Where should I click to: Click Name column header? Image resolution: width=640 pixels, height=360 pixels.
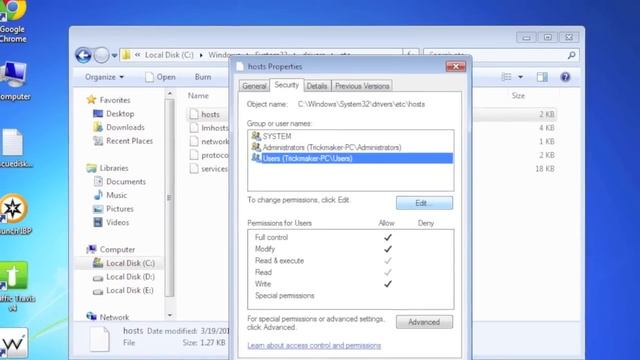click(x=198, y=96)
